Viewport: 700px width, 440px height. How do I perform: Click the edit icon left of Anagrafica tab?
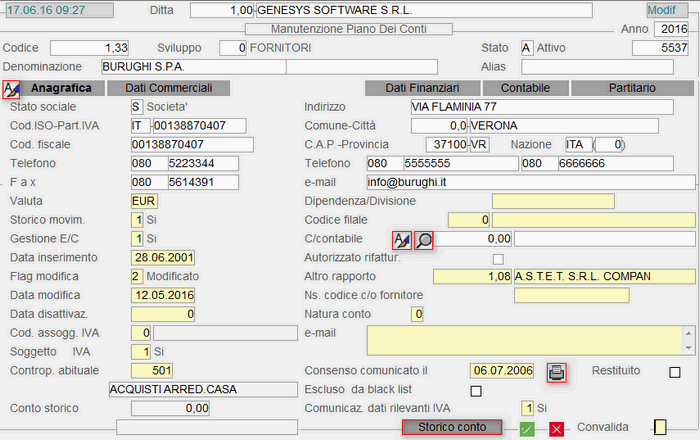pyautogui.click(x=11, y=88)
